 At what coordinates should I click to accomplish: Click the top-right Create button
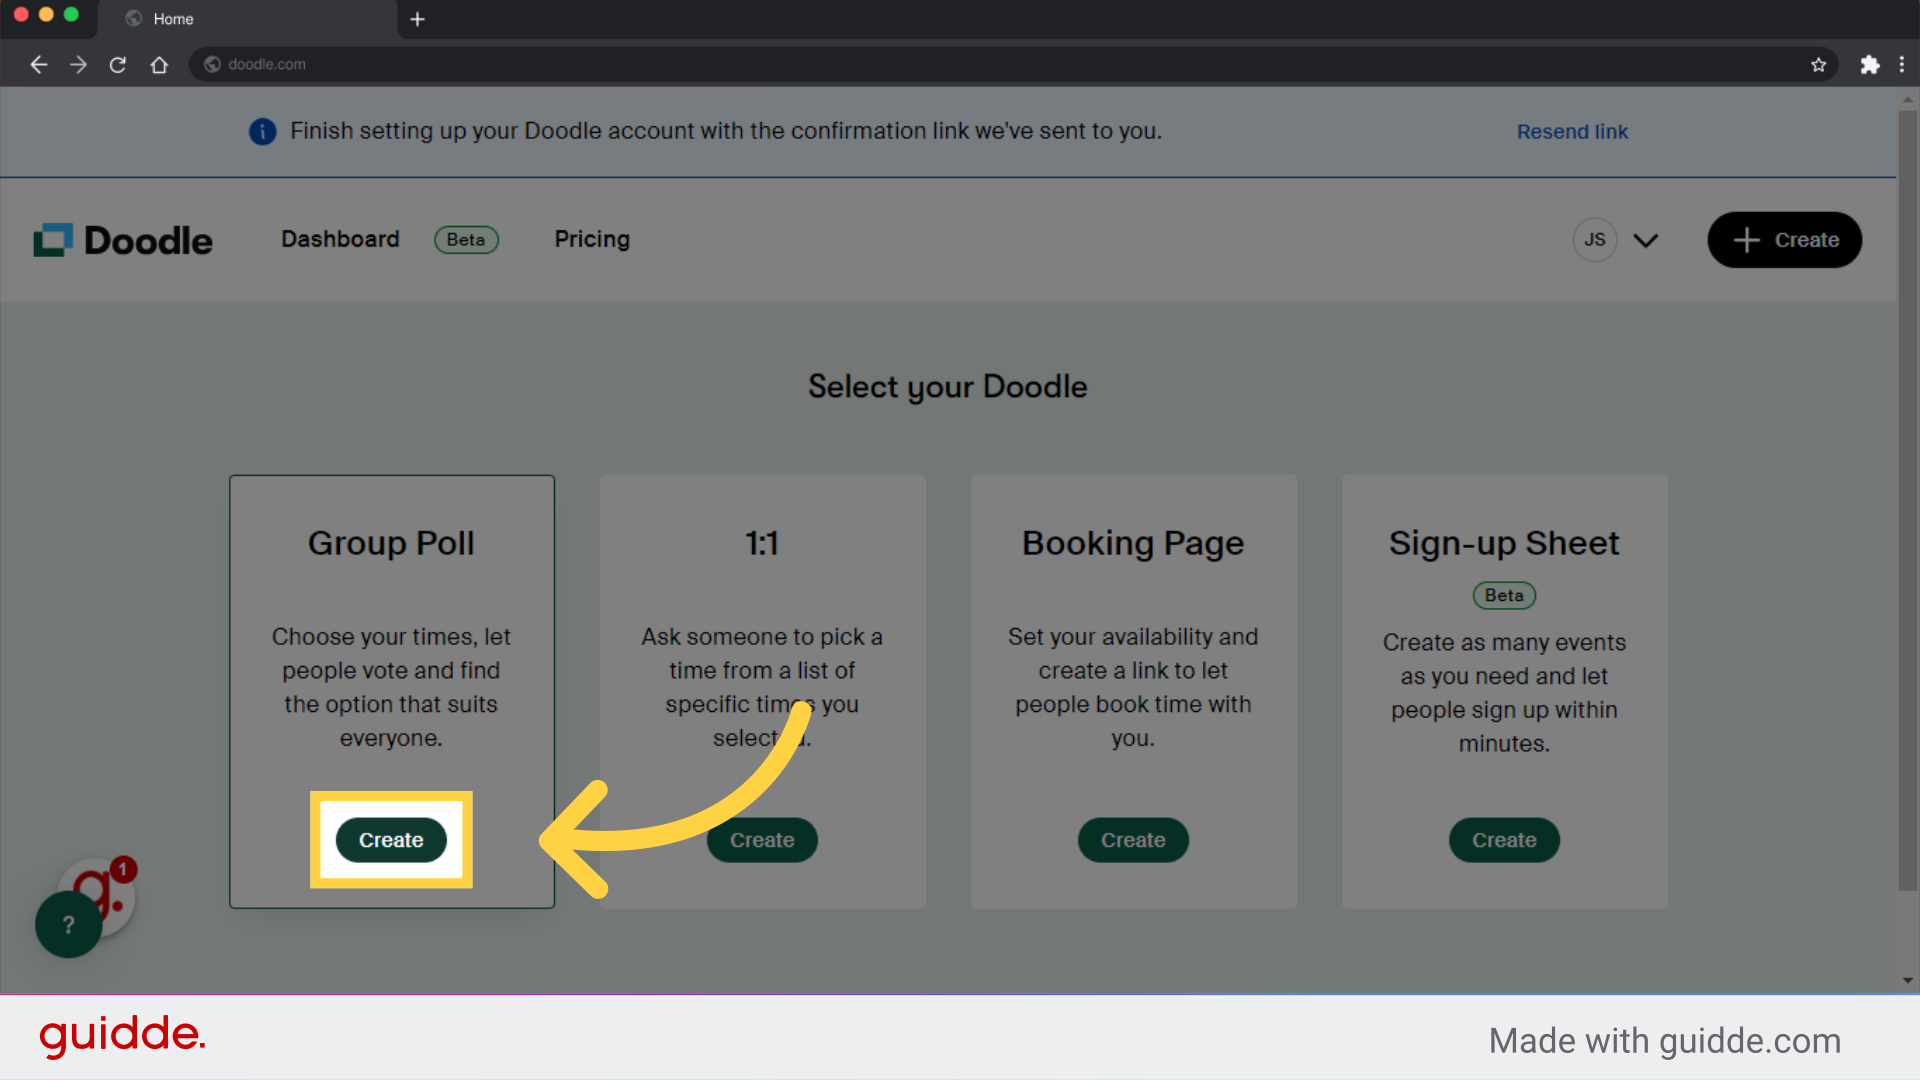point(1784,240)
